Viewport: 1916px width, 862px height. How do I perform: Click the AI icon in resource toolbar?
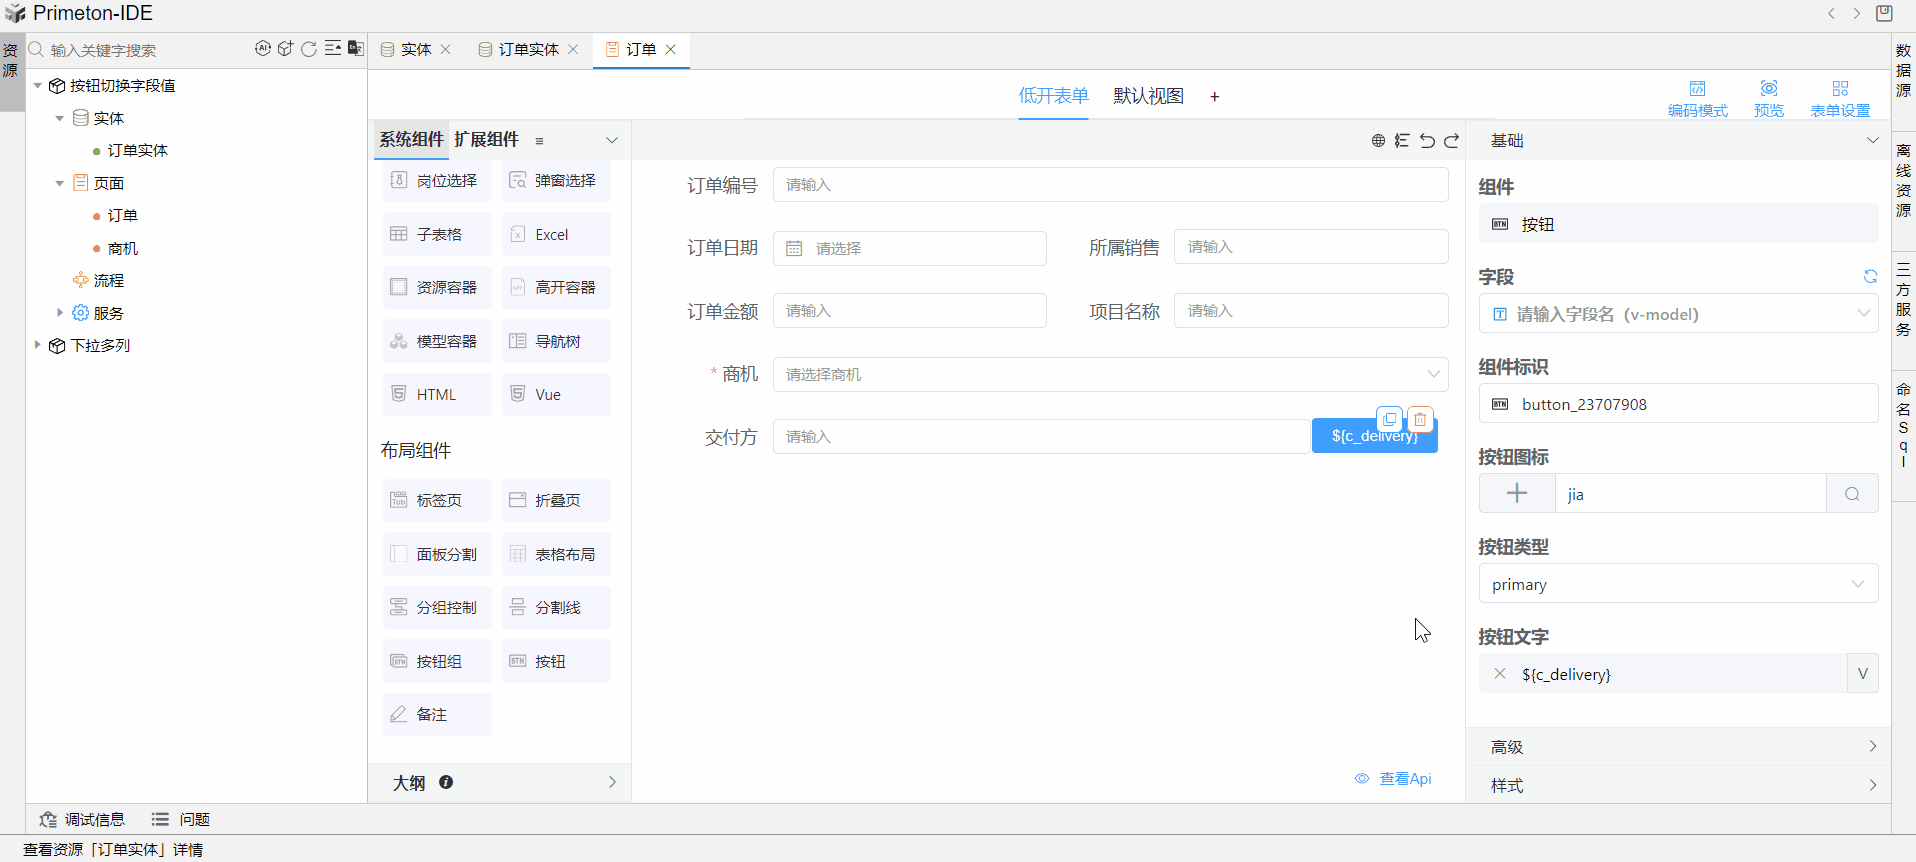[262, 49]
